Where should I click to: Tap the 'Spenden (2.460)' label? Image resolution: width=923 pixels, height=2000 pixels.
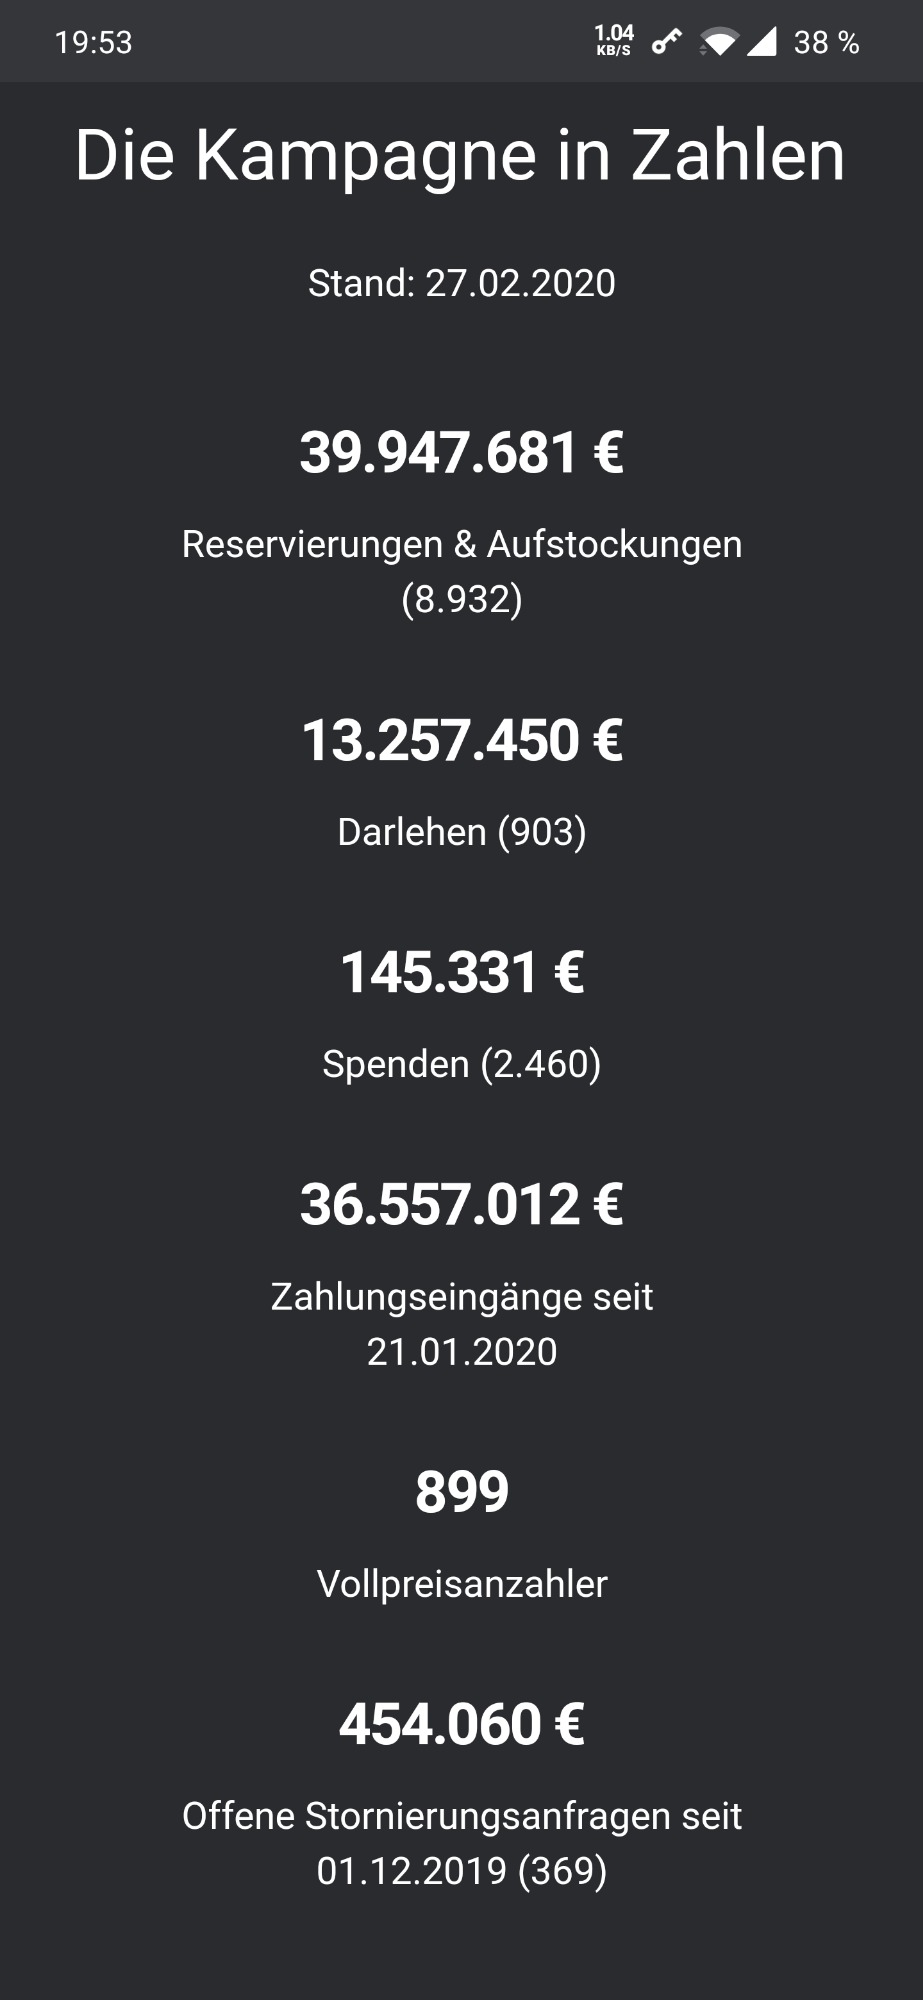click(461, 1064)
